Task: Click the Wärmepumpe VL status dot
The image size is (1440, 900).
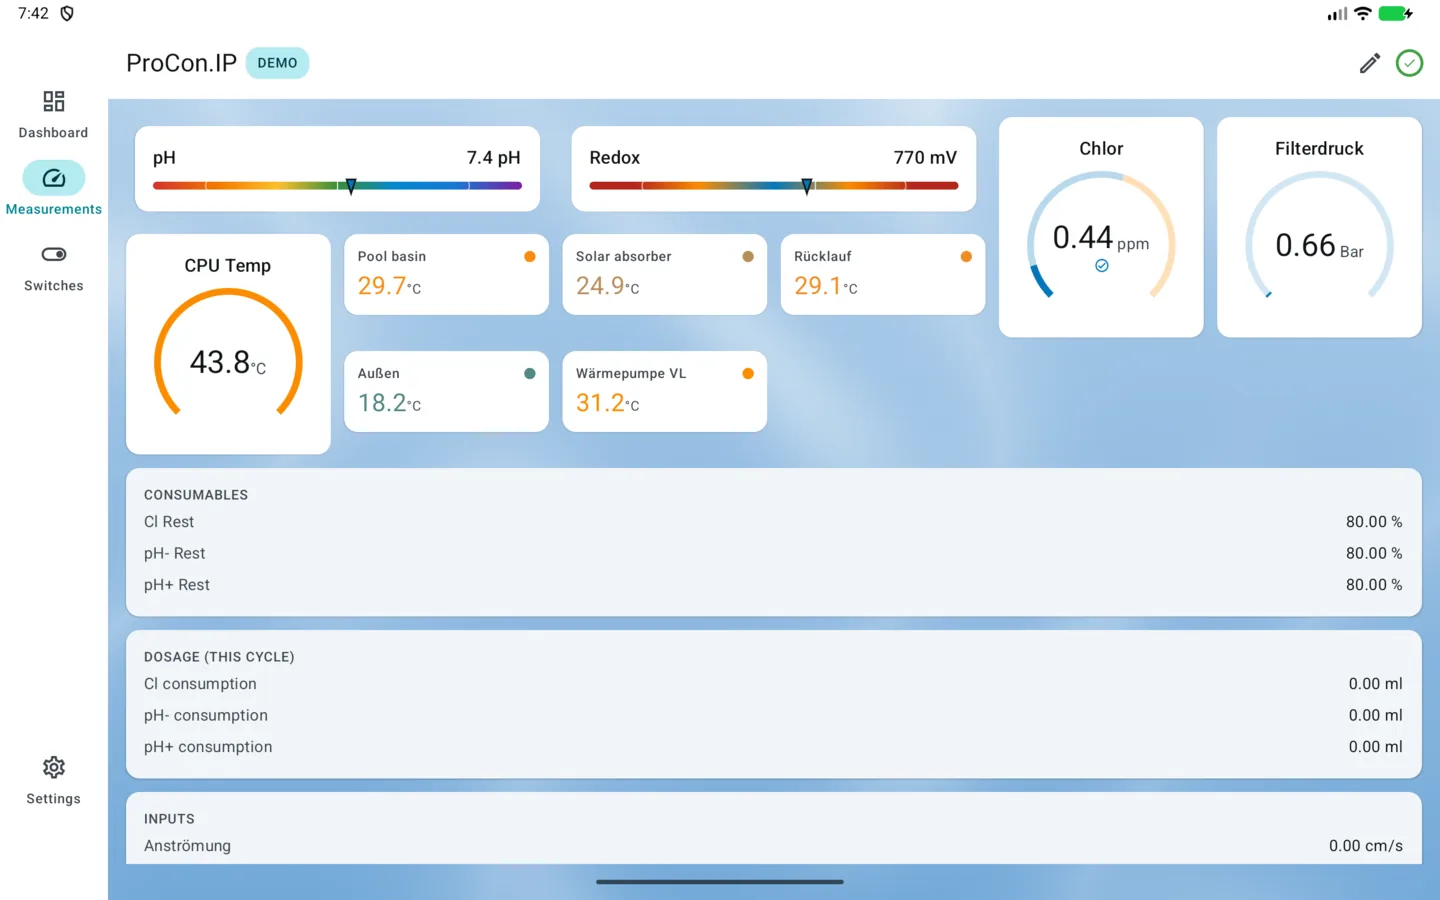Action: (x=748, y=374)
